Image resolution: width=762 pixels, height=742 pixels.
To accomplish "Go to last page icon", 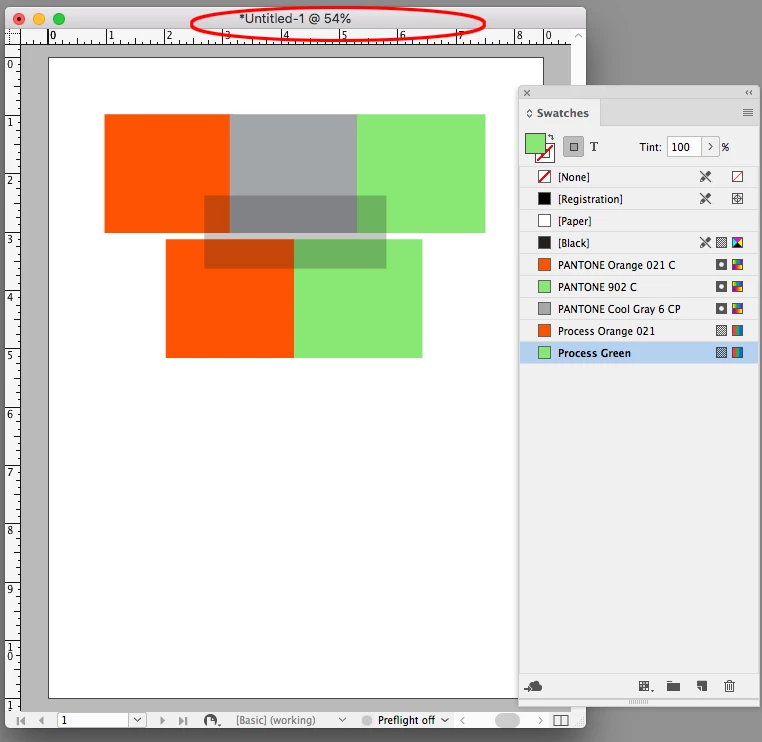I will 183,721.
